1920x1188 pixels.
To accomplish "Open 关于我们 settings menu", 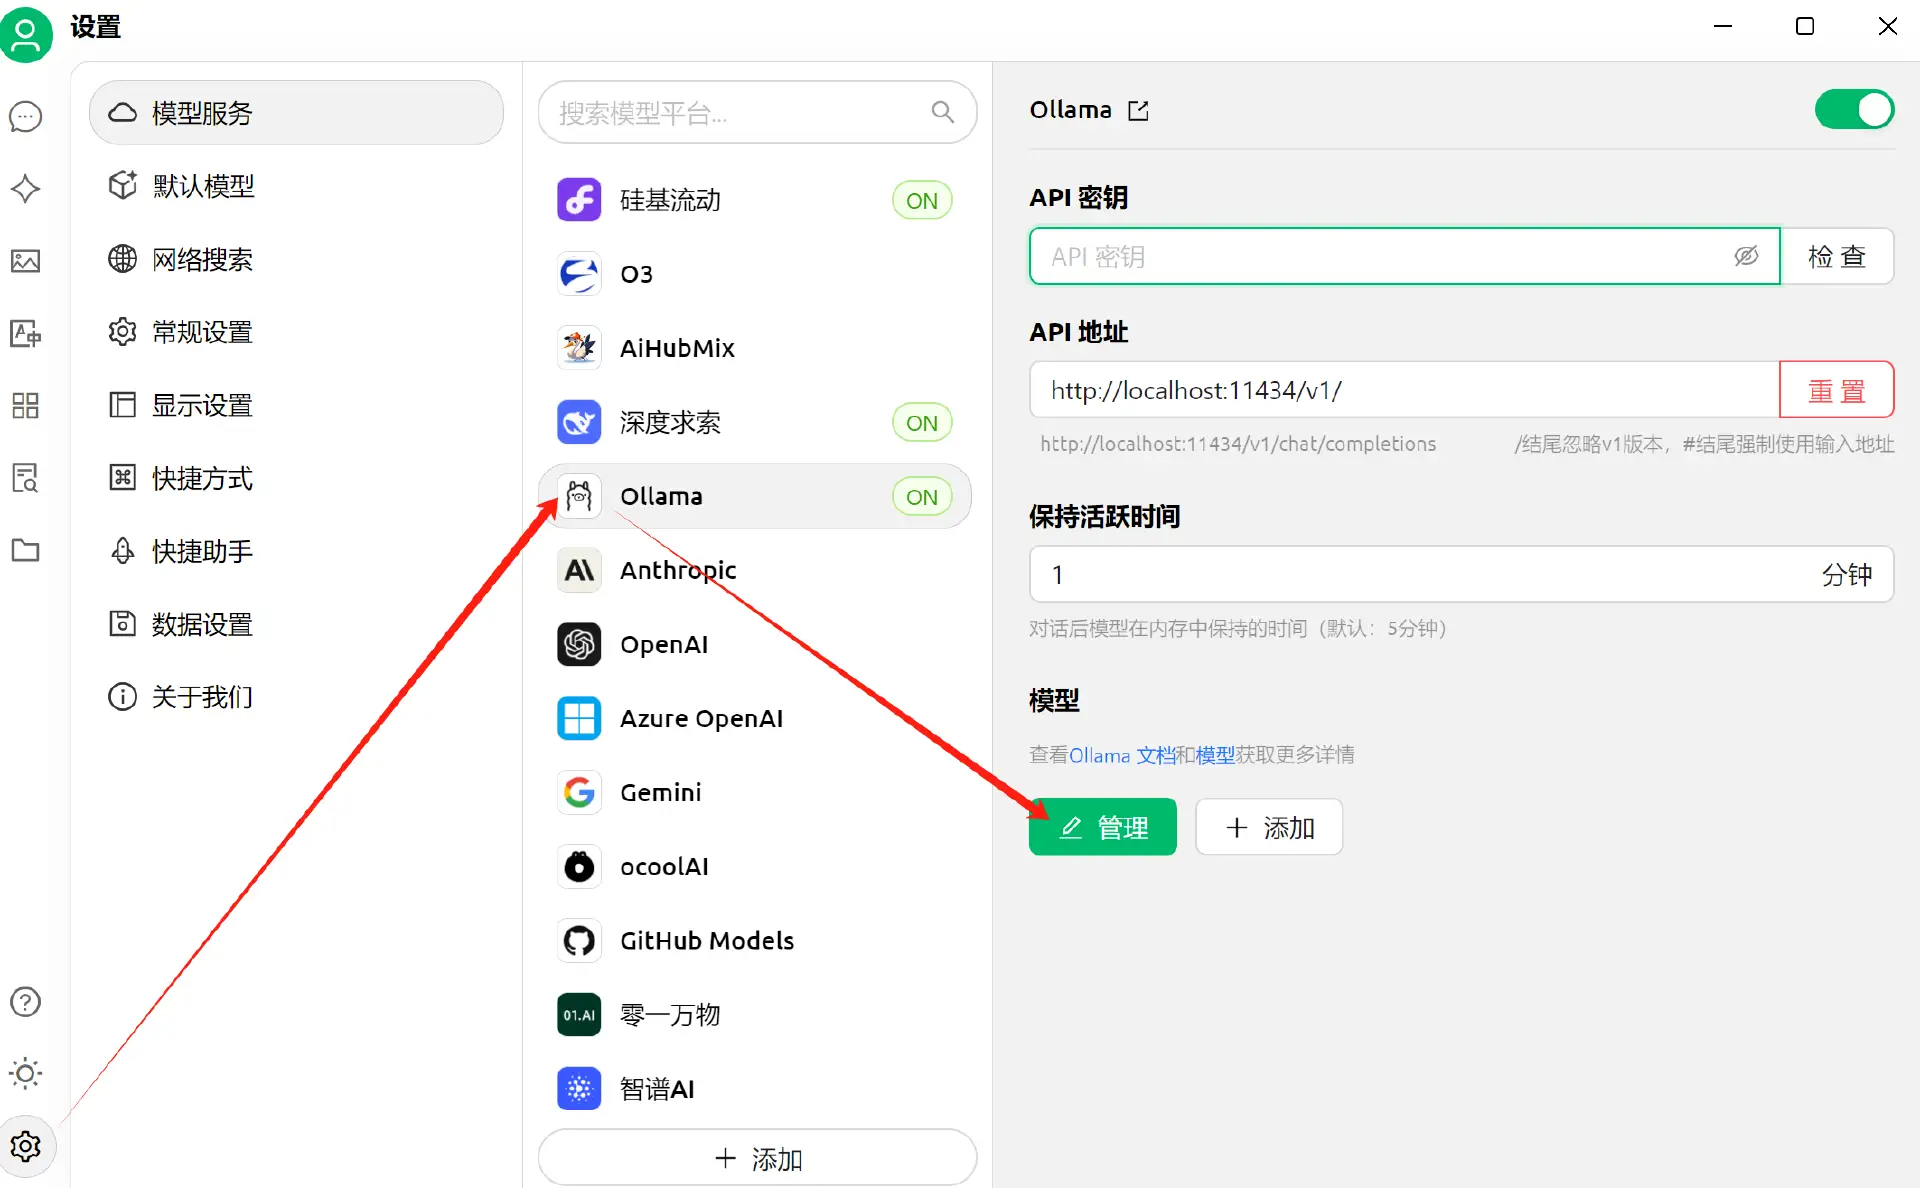I will pos(296,697).
